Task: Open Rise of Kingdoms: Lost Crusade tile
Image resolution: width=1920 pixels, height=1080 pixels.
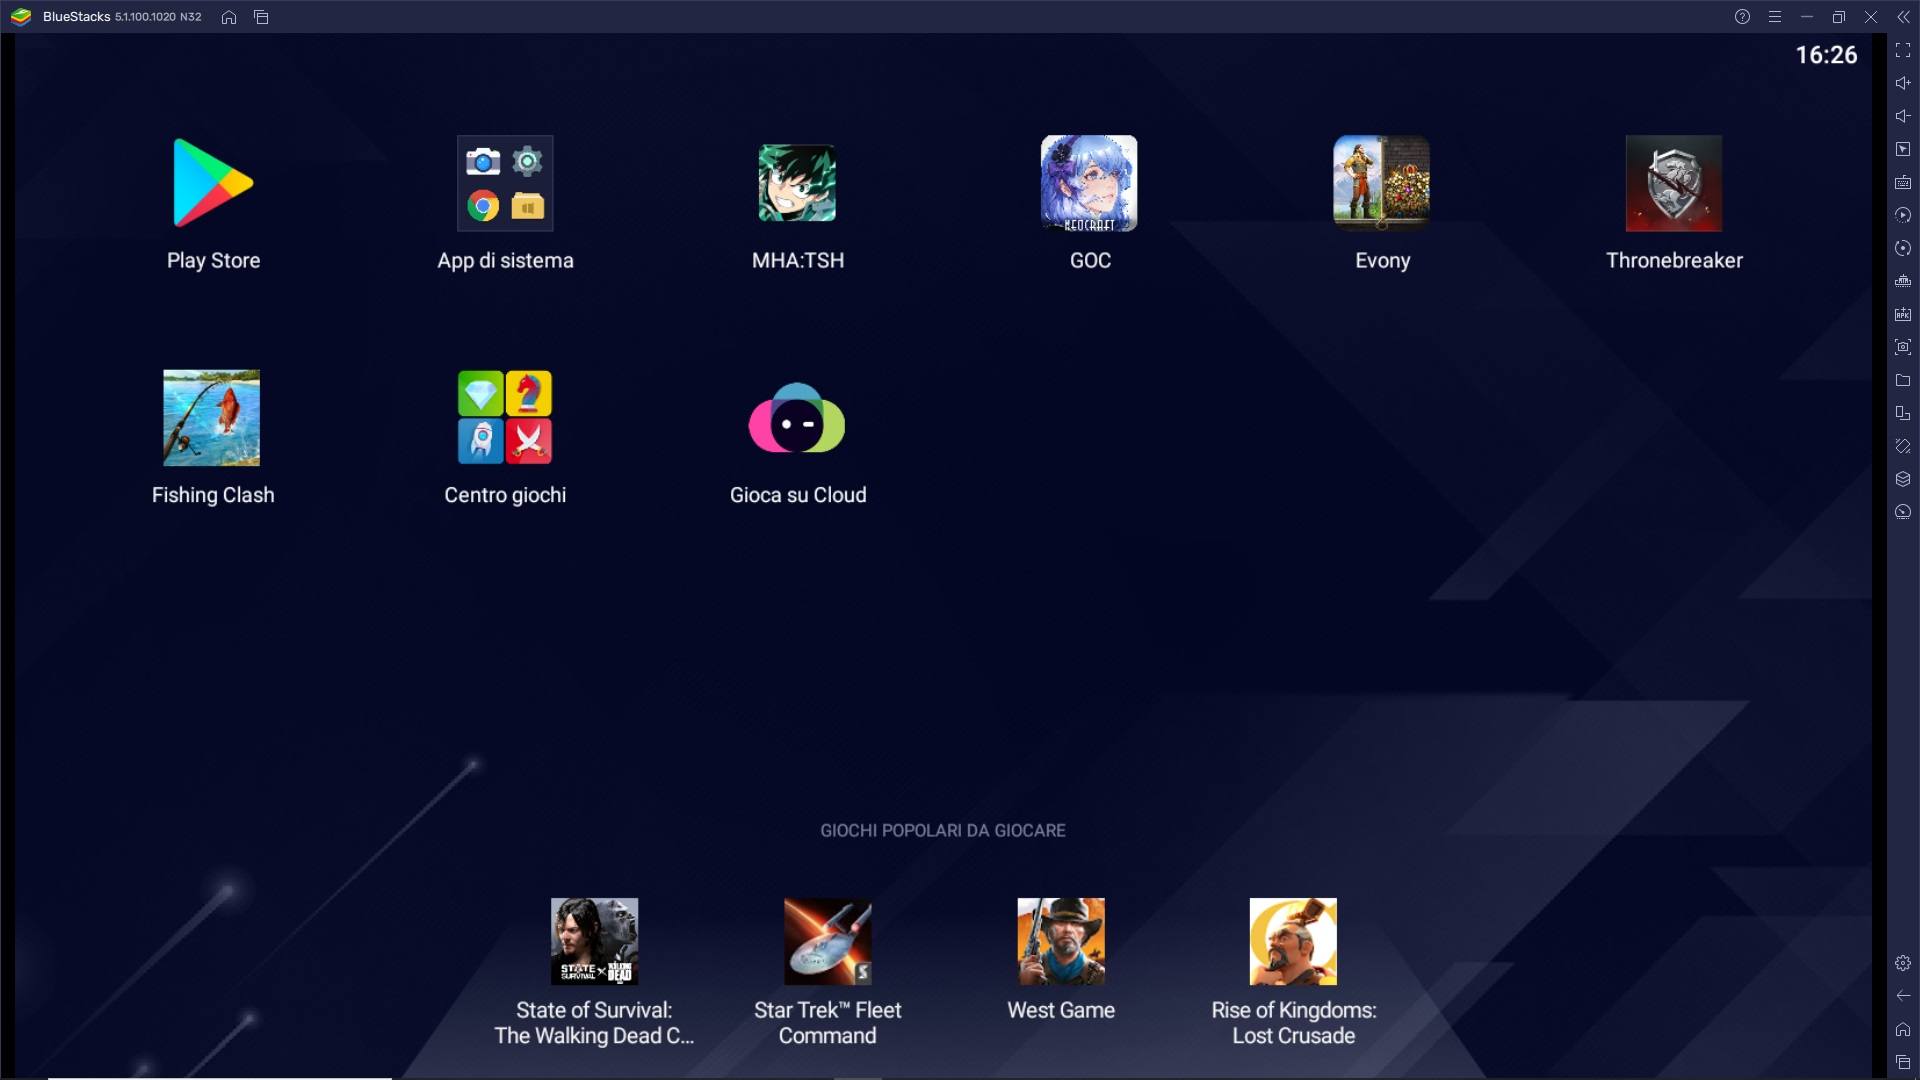Action: point(1293,941)
